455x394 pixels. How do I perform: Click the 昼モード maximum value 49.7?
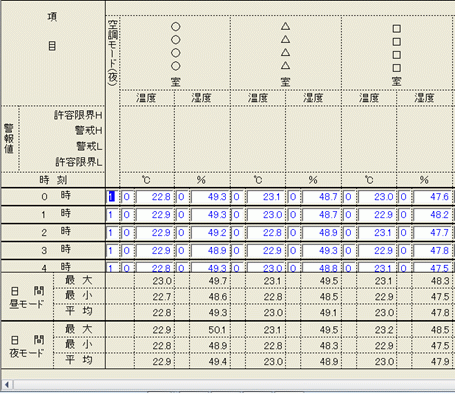click(218, 281)
